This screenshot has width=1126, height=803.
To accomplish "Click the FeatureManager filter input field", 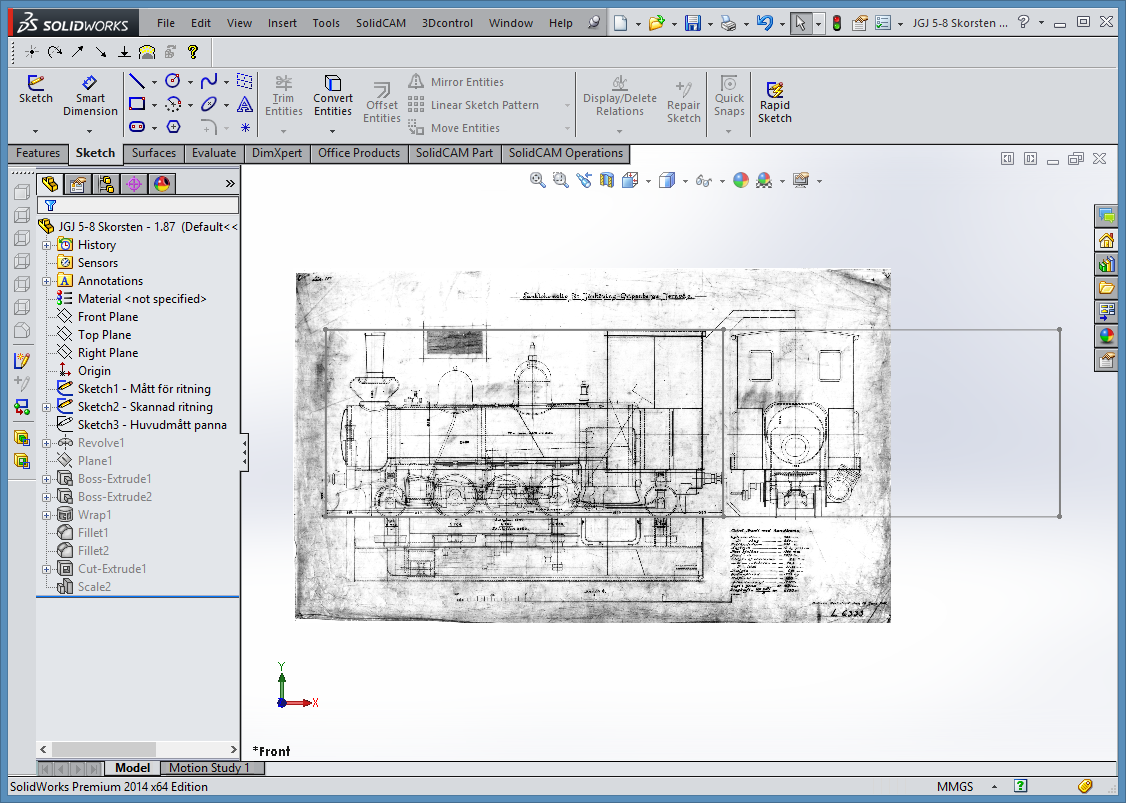I will tap(139, 205).
